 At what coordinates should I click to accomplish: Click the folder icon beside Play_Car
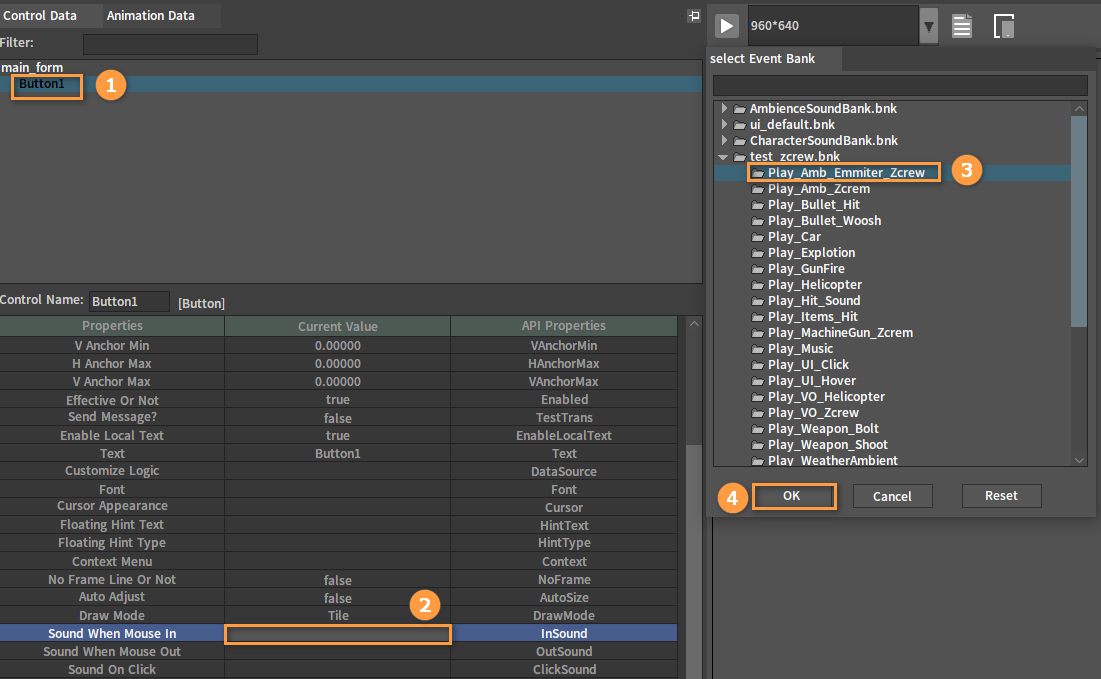point(758,237)
